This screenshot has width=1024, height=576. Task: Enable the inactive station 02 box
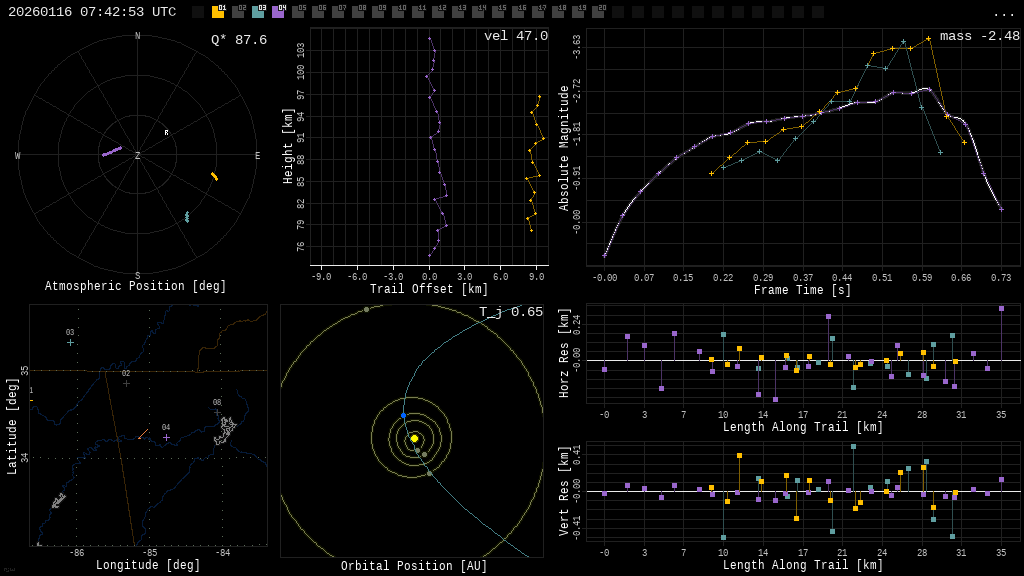[x=238, y=12]
